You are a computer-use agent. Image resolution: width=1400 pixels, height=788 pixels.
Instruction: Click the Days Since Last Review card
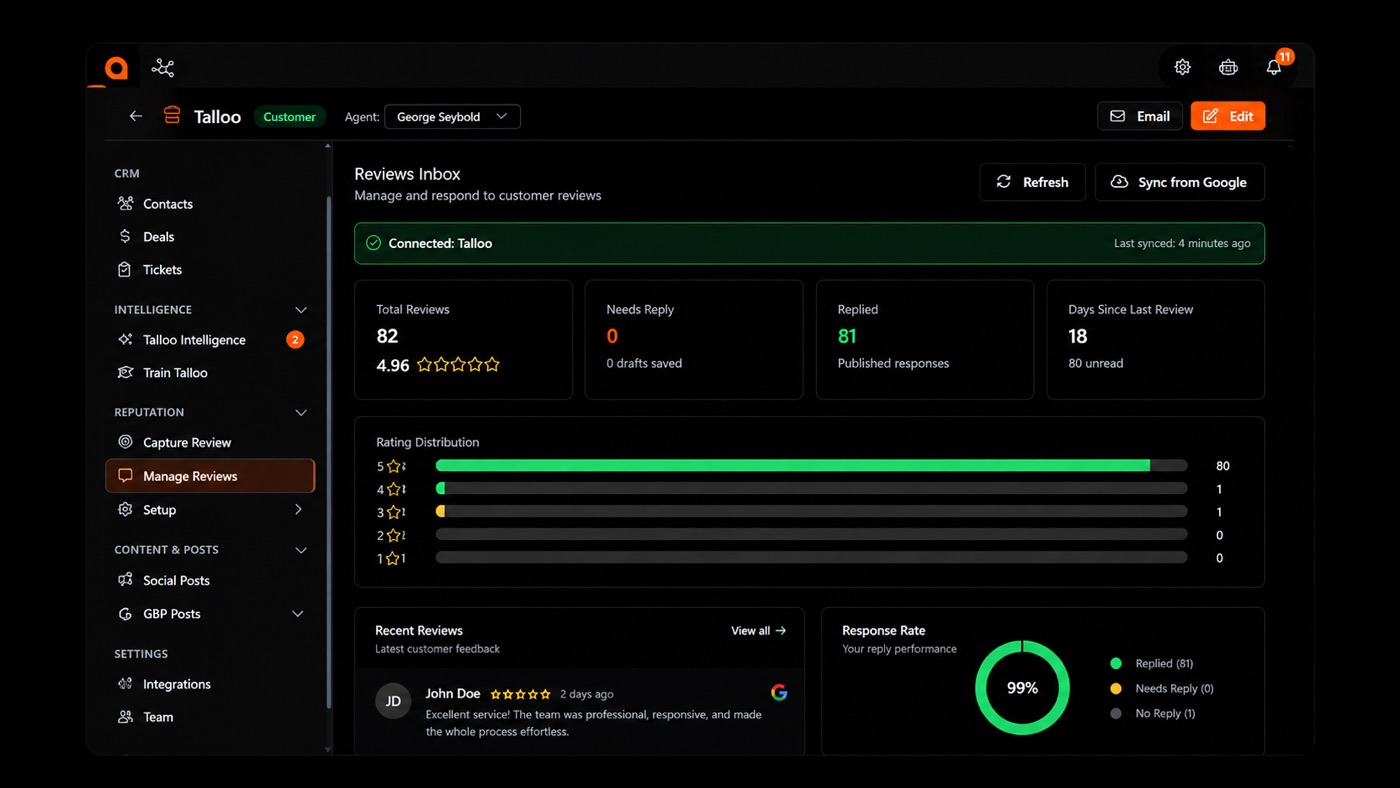coord(1156,340)
